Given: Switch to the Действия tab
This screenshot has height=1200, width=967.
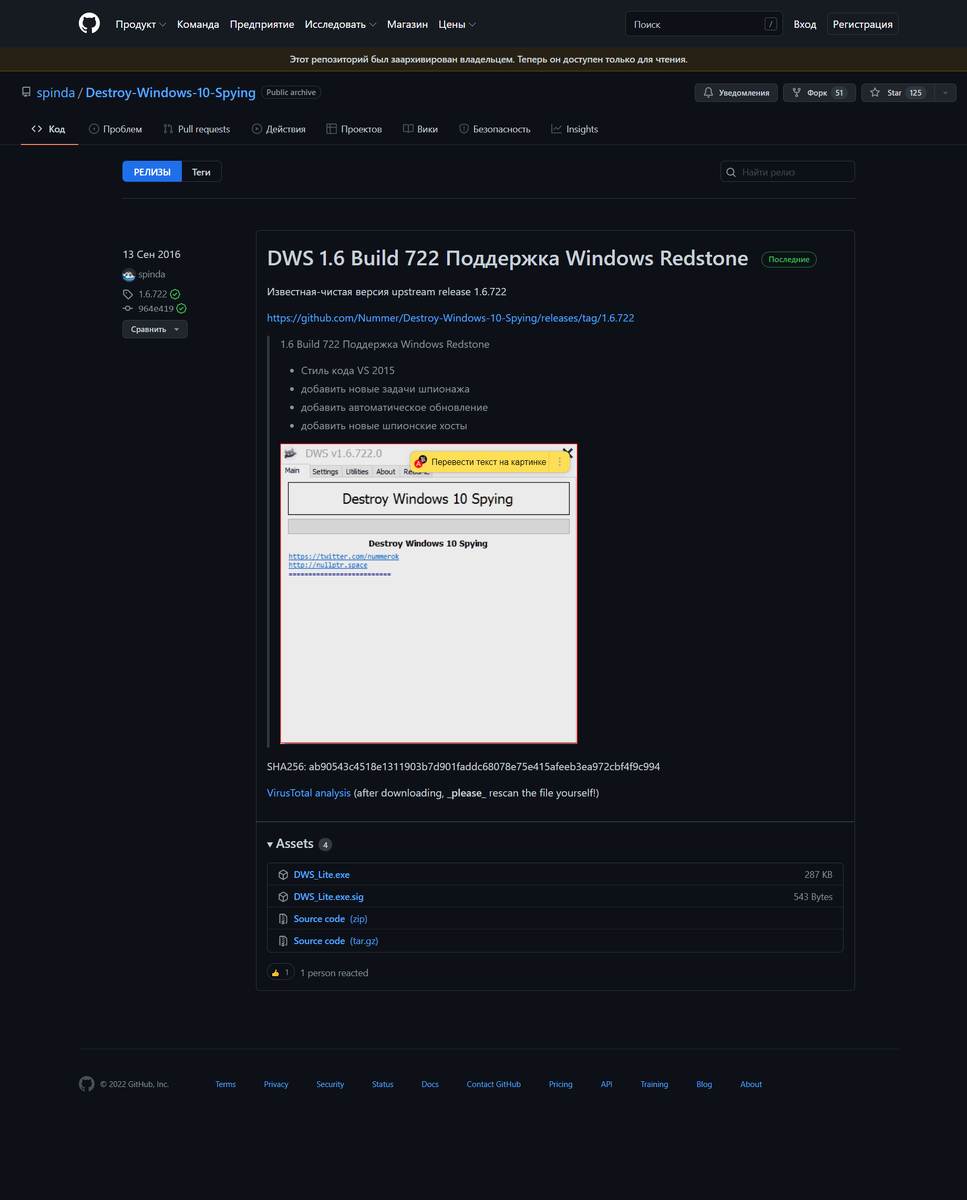Looking at the screenshot, I should click(x=279, y=129).
